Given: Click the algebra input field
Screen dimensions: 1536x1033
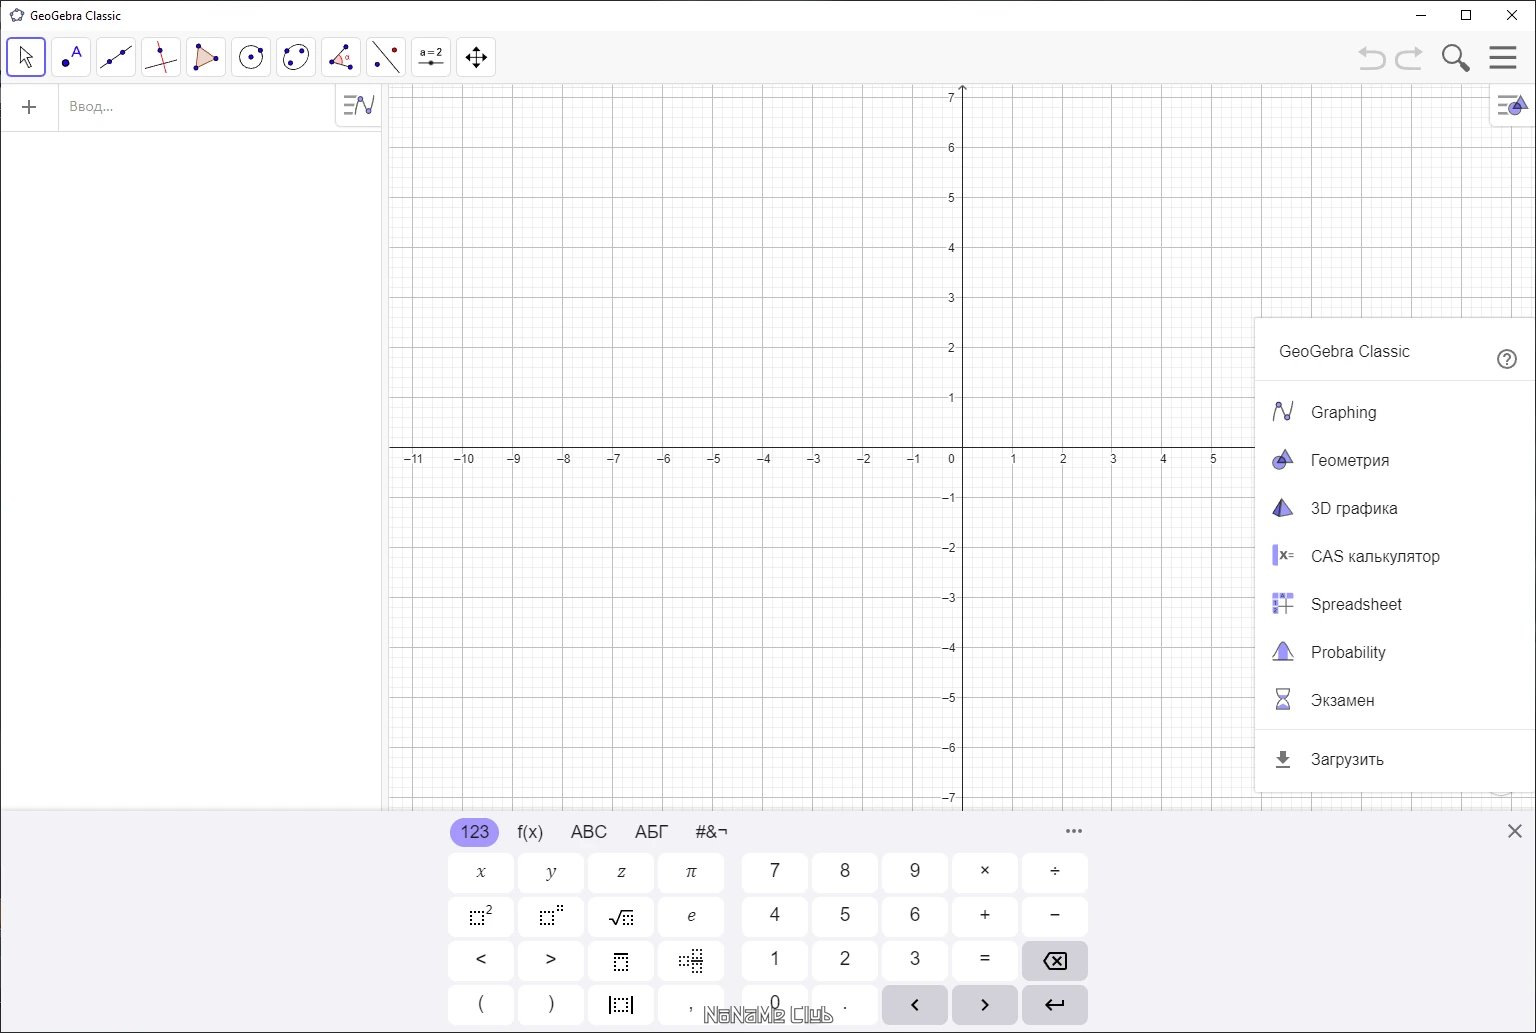Looking at the screenshot, I should coord(197,107).
